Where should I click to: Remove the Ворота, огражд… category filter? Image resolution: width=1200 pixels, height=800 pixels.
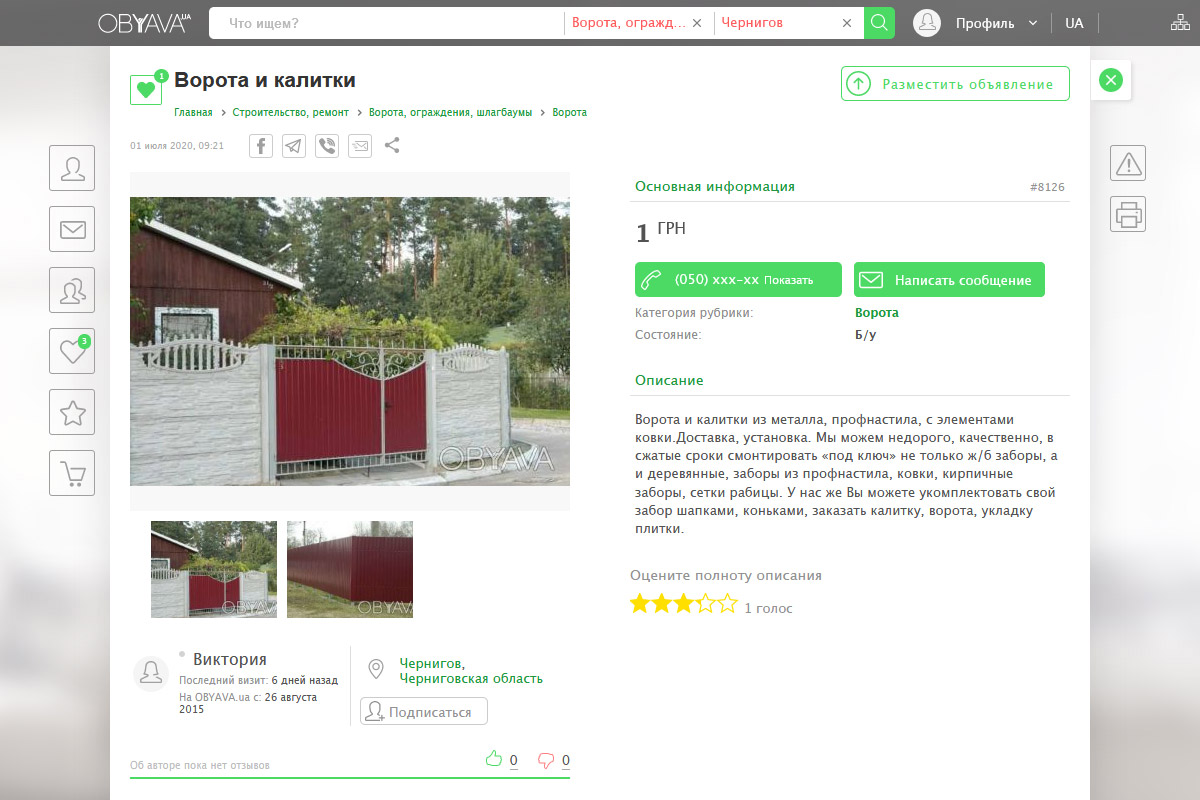697,23
